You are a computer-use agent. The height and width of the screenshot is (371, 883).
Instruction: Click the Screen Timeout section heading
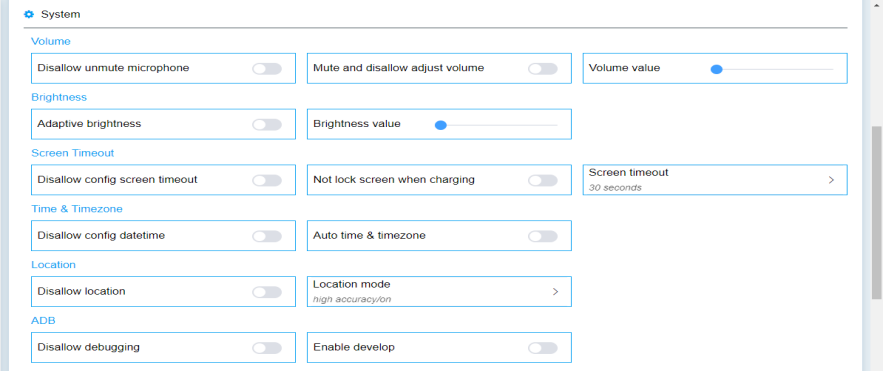tap(73, 153)
